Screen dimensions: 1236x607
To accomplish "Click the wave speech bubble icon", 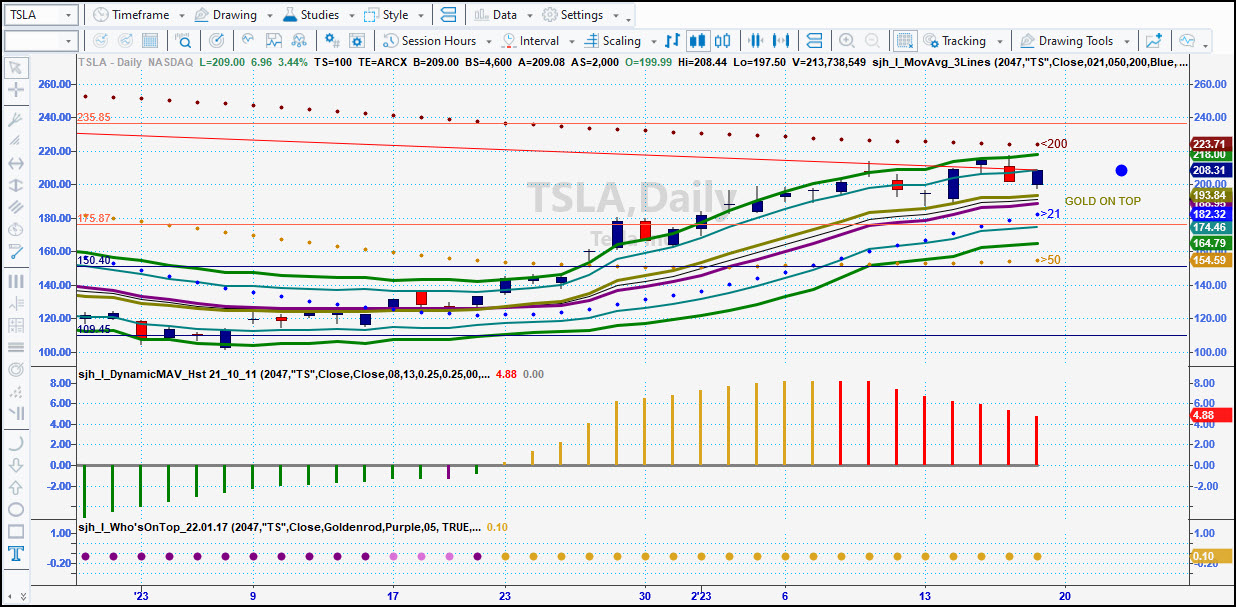I will tap(1187, 41).
